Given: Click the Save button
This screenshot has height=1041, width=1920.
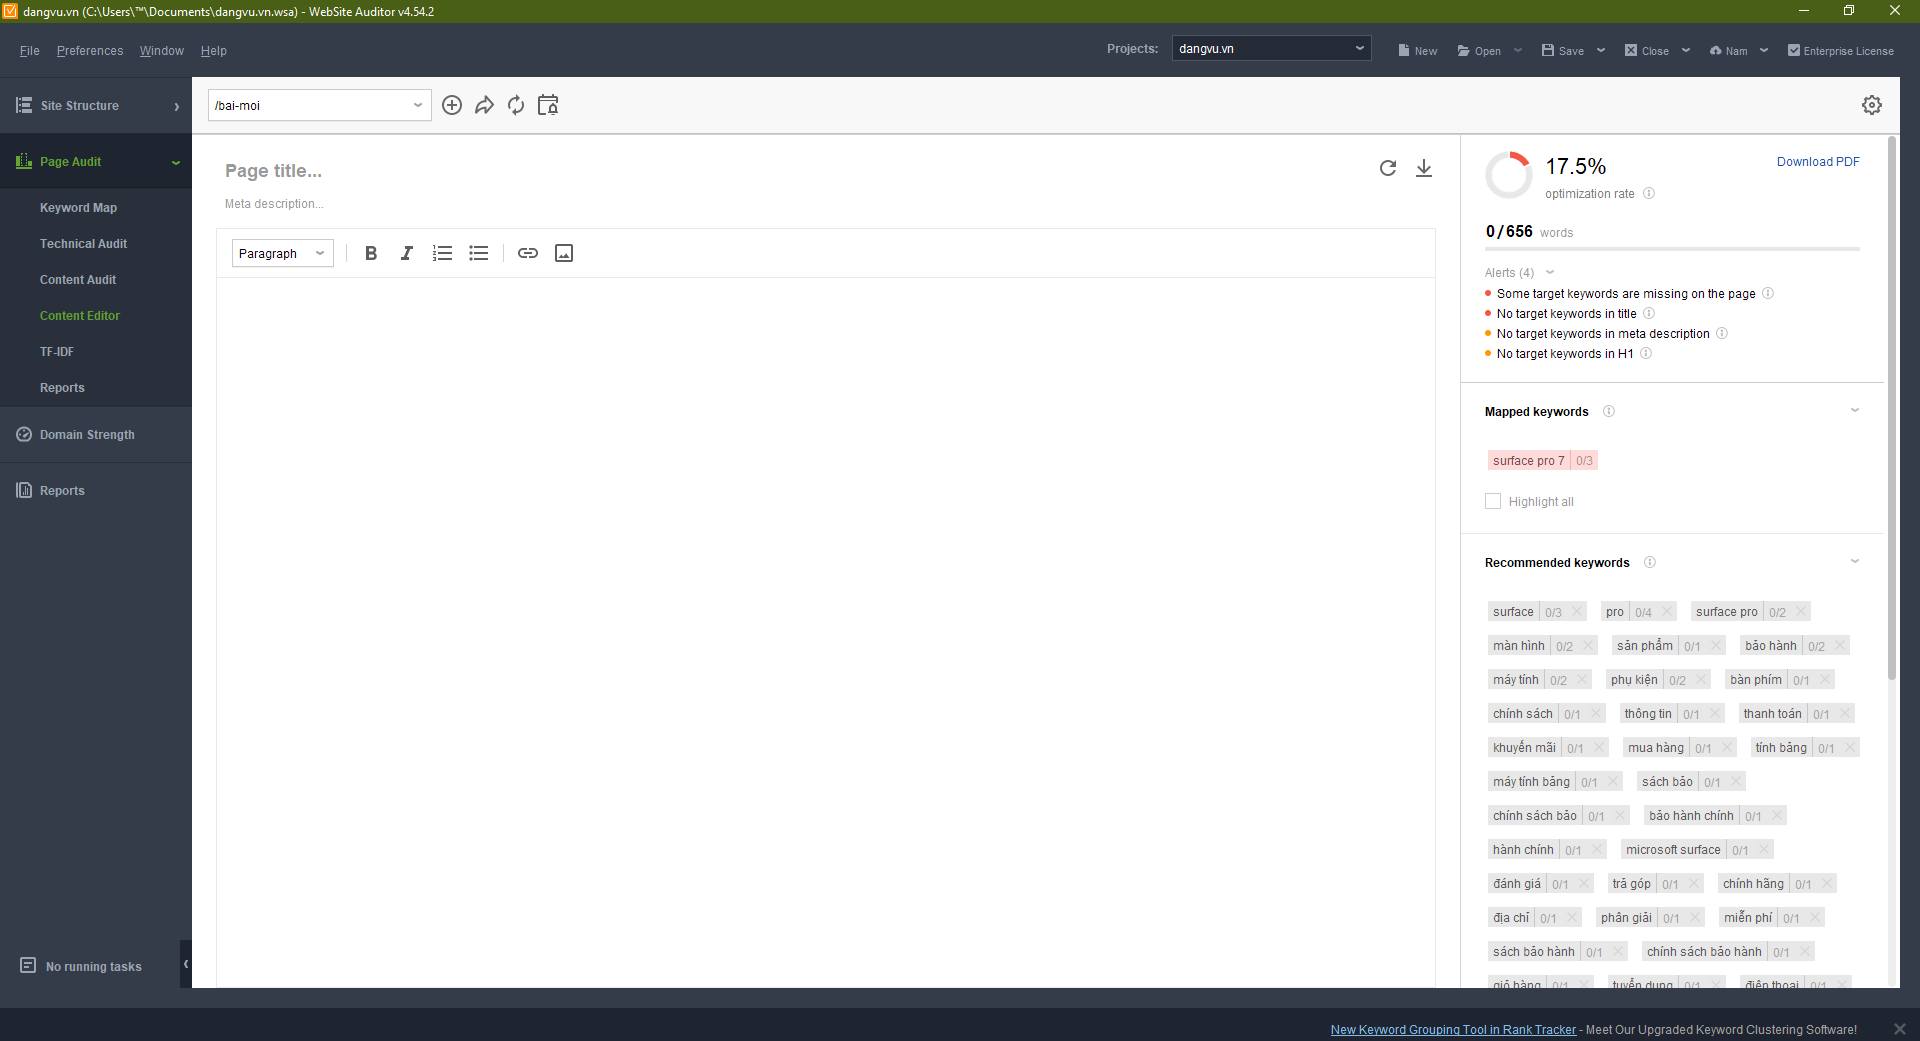Looking at the screenshot, I should pyautogui.click(x=1563, y=51).
